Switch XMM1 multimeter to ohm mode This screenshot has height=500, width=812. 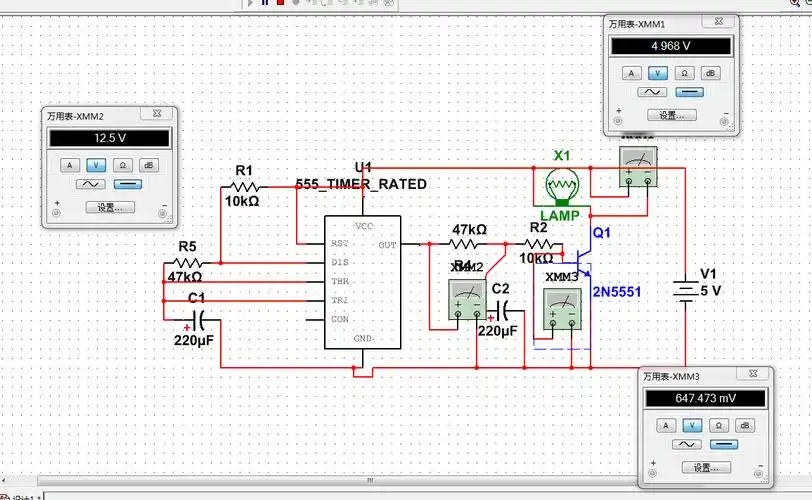coord(684,73)
